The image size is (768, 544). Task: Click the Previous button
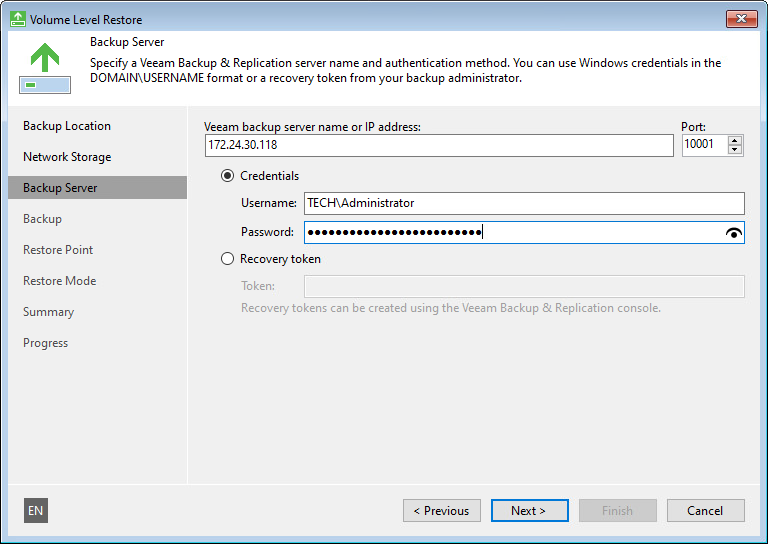pyautogui.click(x=442, y=511)
